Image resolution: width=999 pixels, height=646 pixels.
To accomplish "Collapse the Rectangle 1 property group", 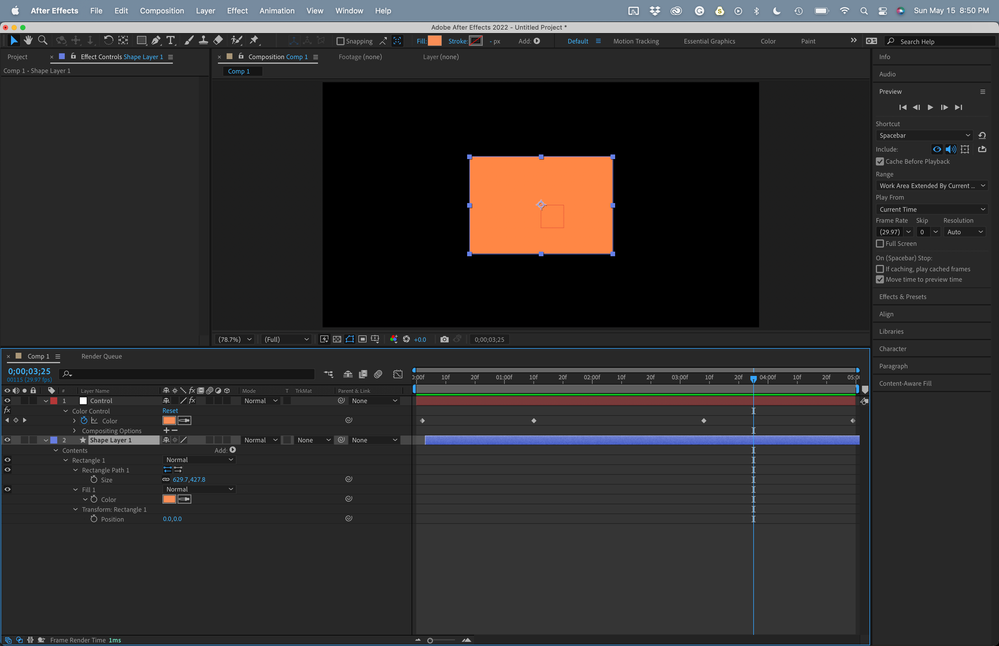I will coord(67,460).
